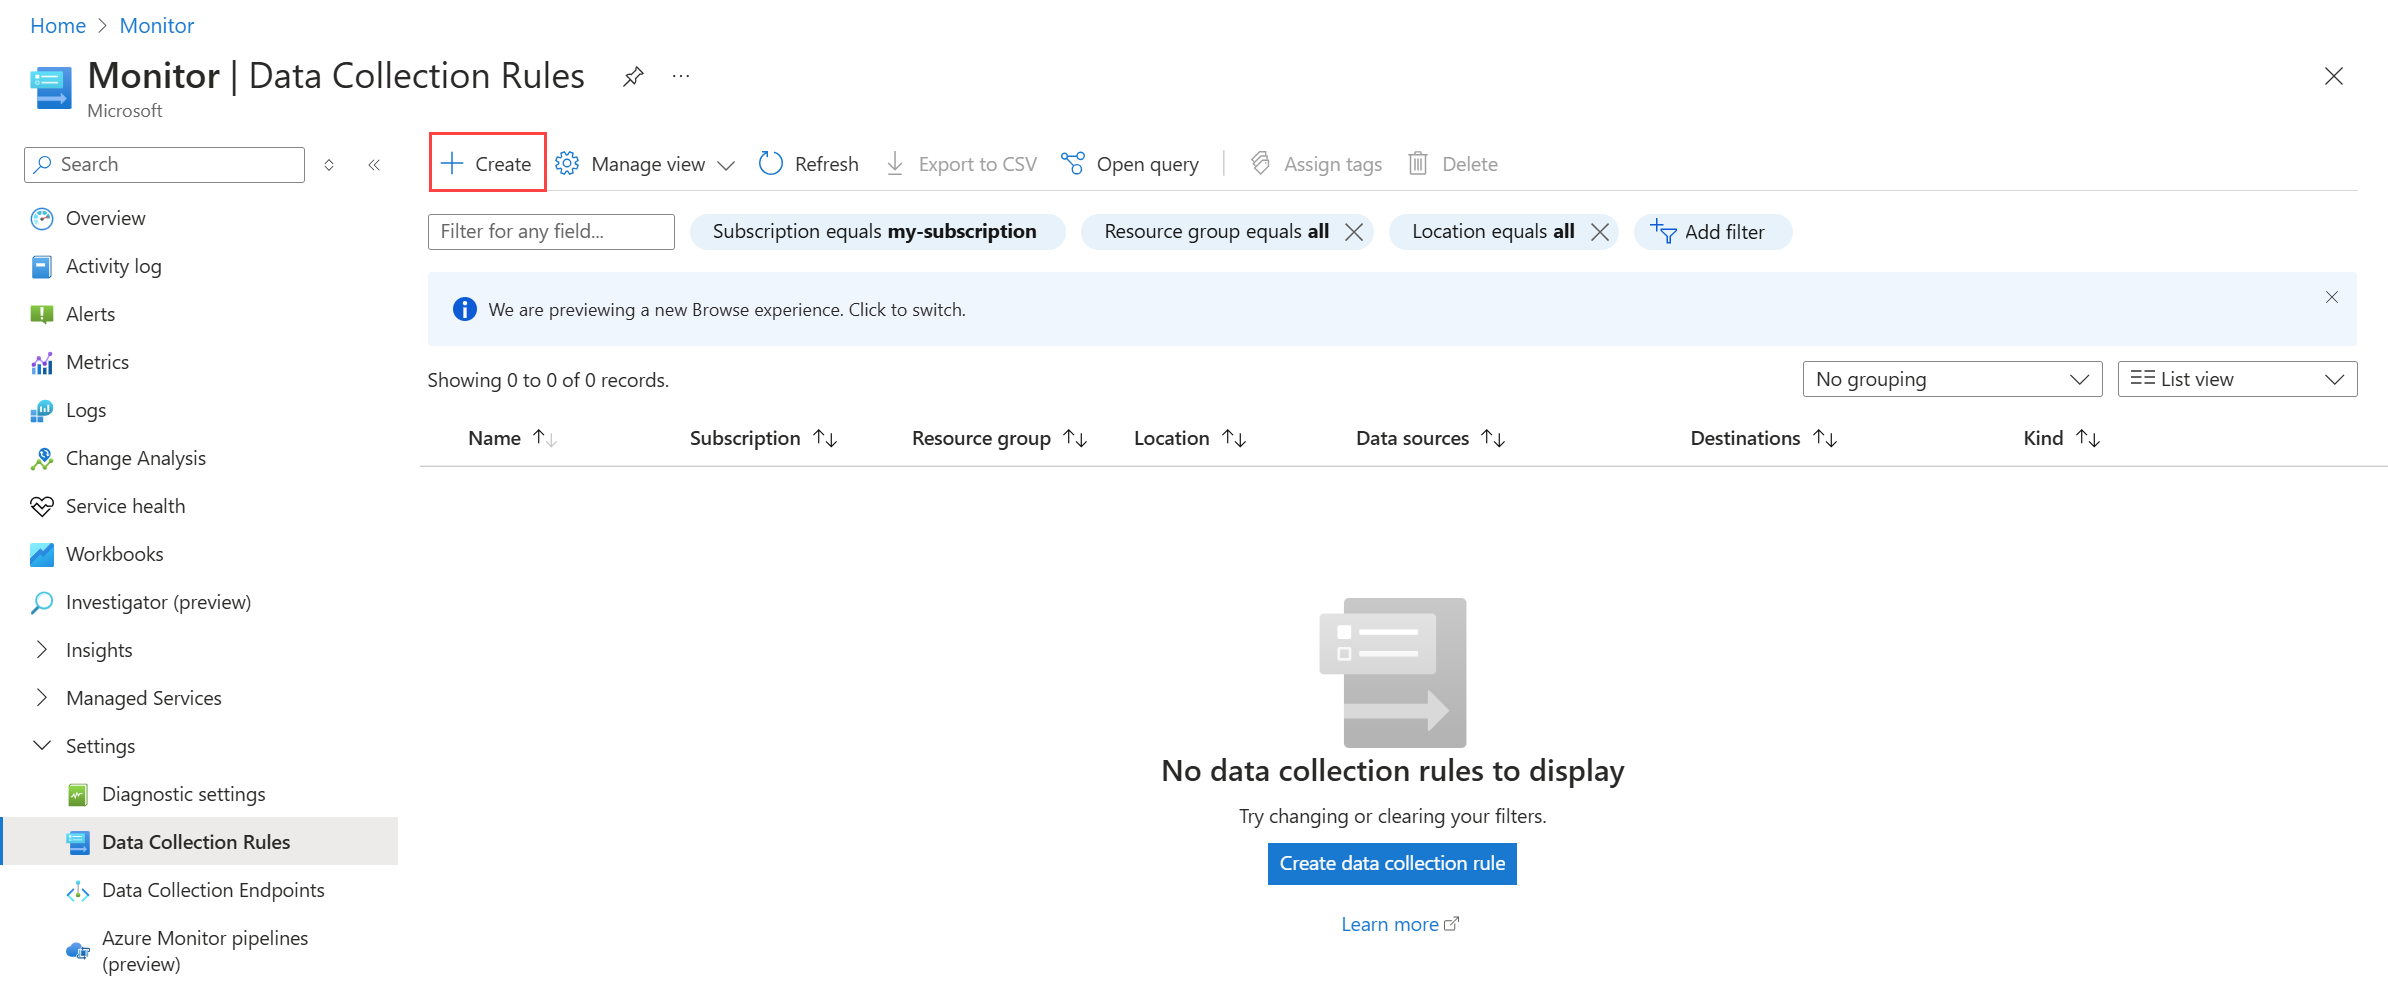Open the Location equals all filter
This screenshot has height=988, width=2388.
pos(1493,232)
